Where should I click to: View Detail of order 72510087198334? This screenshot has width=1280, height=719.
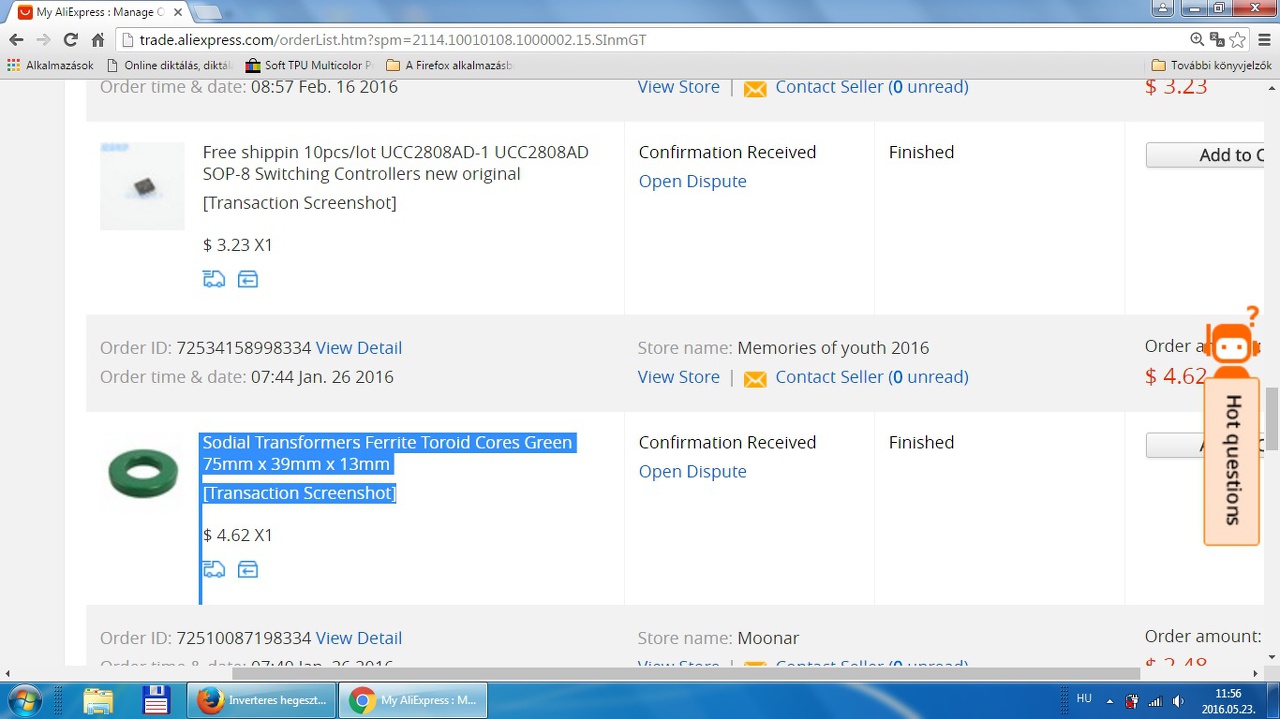pos(359,638)
